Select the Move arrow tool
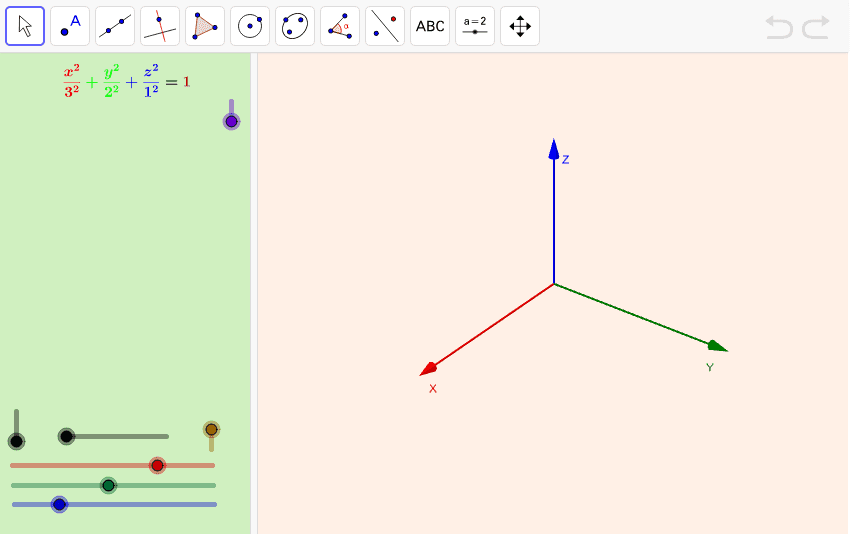 click(25, 26)
